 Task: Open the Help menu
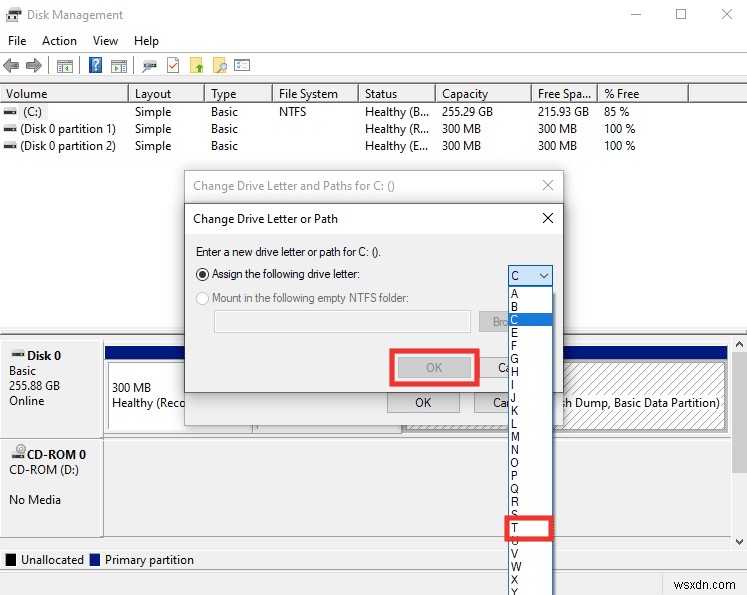pyautogui.click(x=146, y=41)
